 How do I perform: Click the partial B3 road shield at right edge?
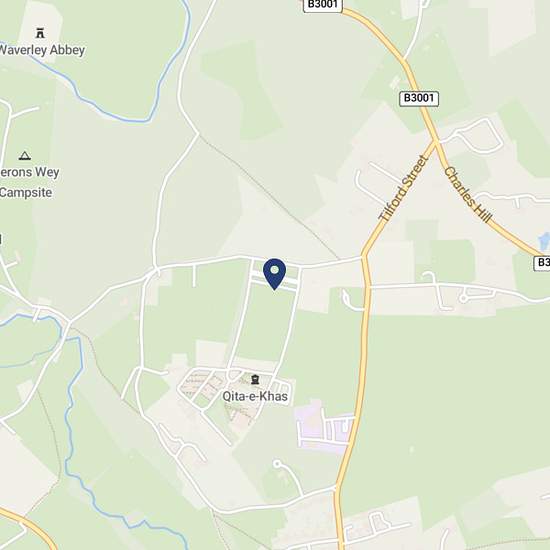point(542,262)
